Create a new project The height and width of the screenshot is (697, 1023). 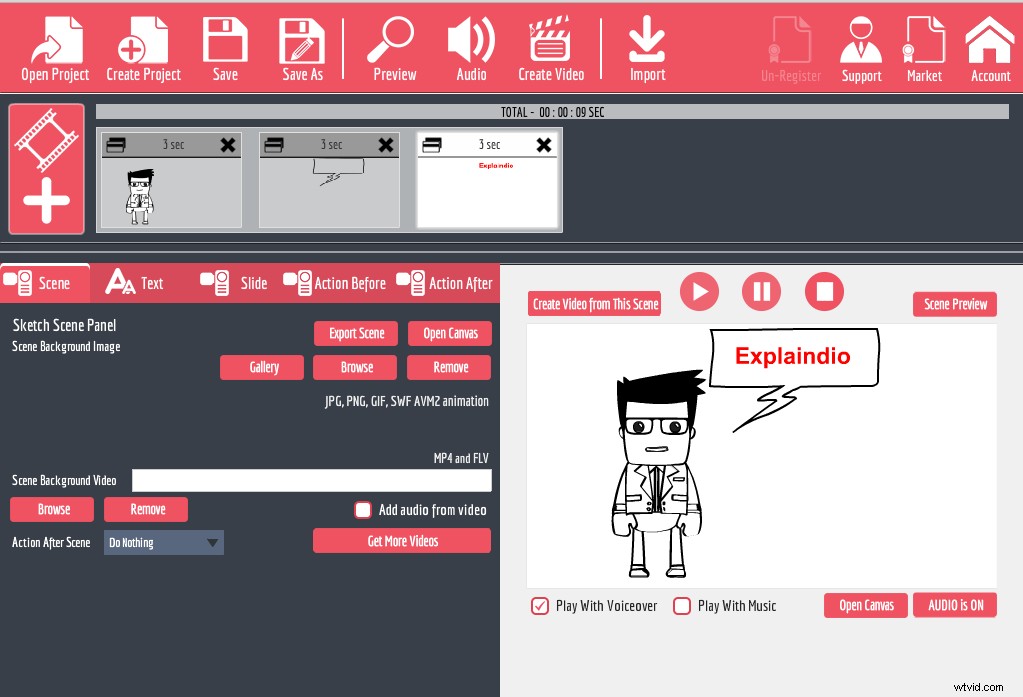142,47
